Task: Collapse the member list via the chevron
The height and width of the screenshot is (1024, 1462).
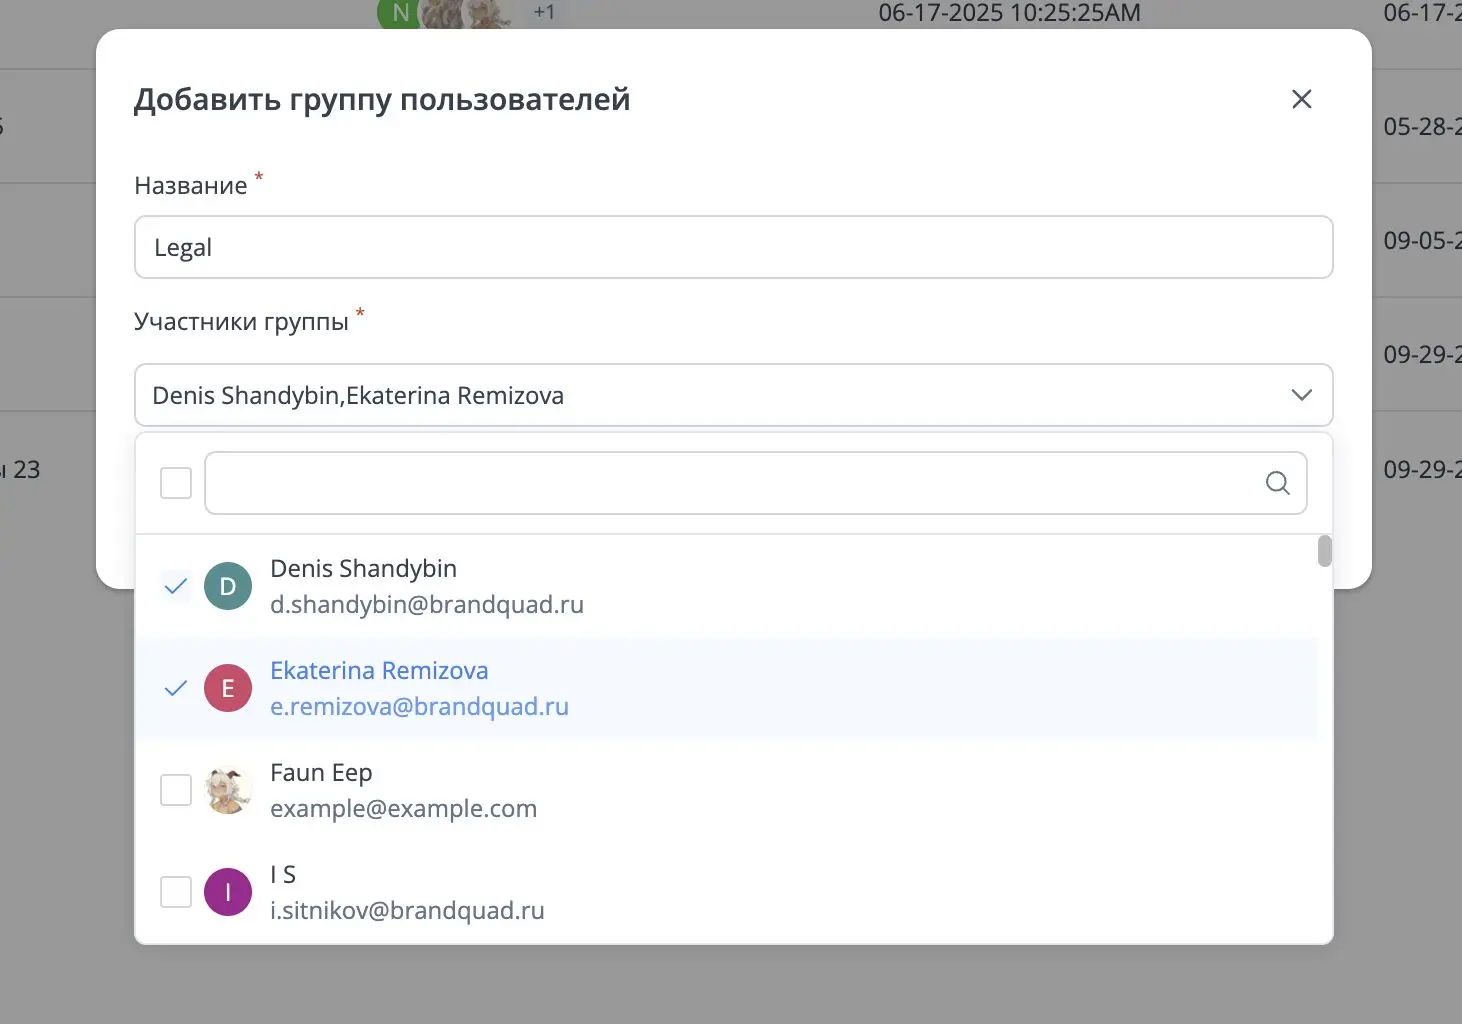Action: [1301, 395]
